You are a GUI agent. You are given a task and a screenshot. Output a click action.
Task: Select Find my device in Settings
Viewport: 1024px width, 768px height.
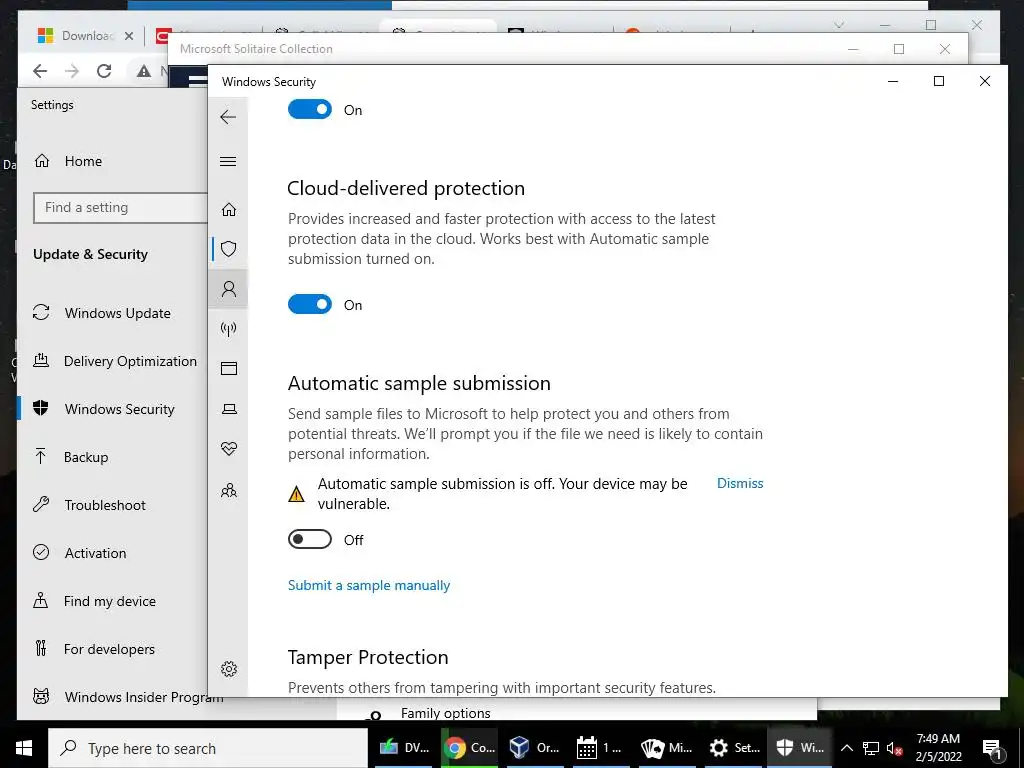(x=112, y=601)
